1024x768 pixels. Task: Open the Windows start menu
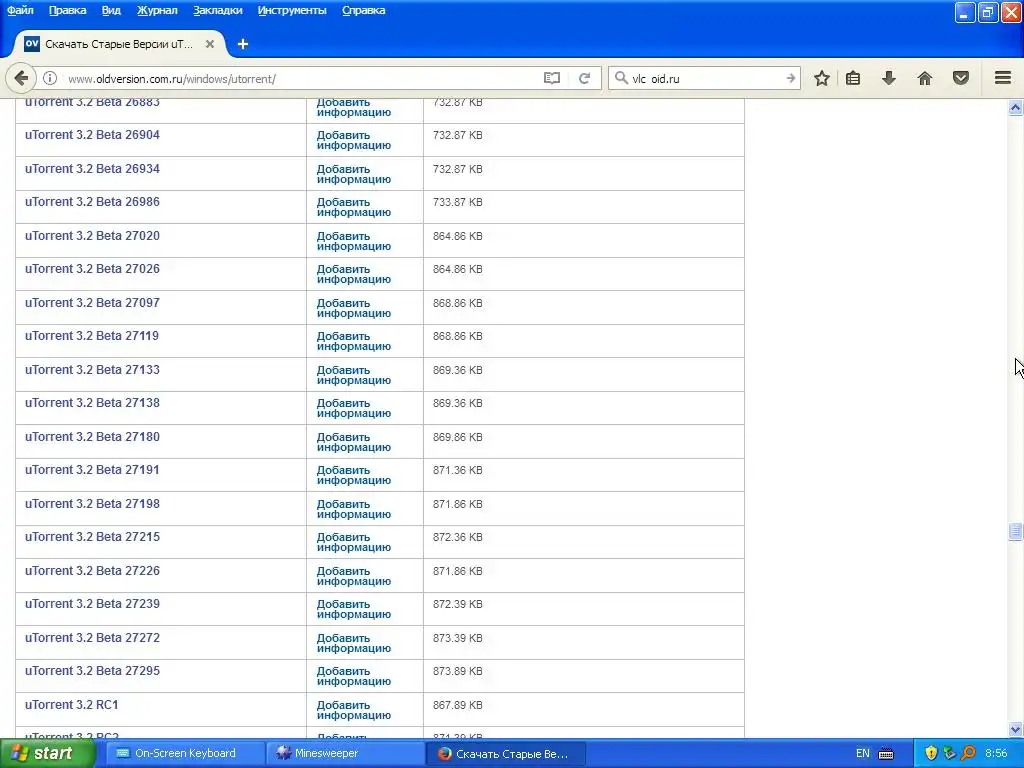[48, 754]
